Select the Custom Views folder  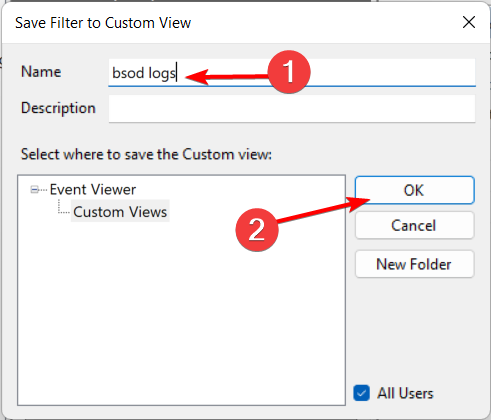tap(120, 212)
